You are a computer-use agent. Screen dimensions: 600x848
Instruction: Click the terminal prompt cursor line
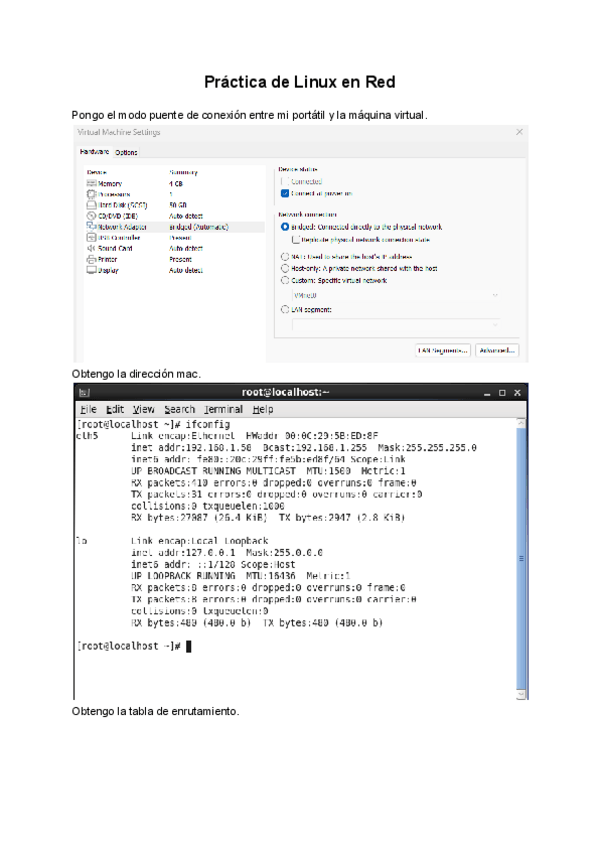(x=134, y=646)
